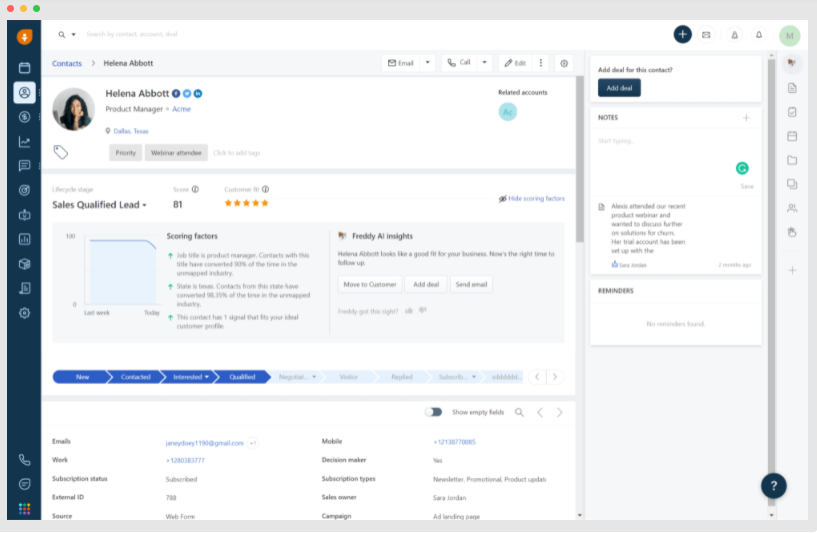Expand the Negotiation stage dropdown
This screenshot has width=817, height=533.
[x=314, y=377]
